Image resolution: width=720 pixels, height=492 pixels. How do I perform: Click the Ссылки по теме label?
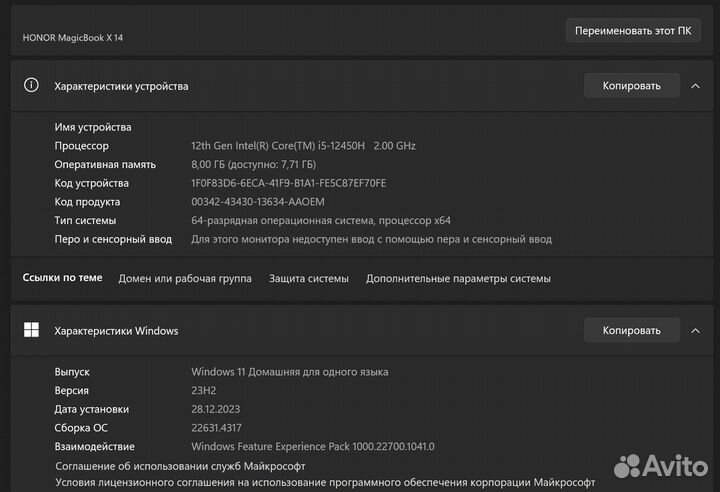click(x=62, y=277)
